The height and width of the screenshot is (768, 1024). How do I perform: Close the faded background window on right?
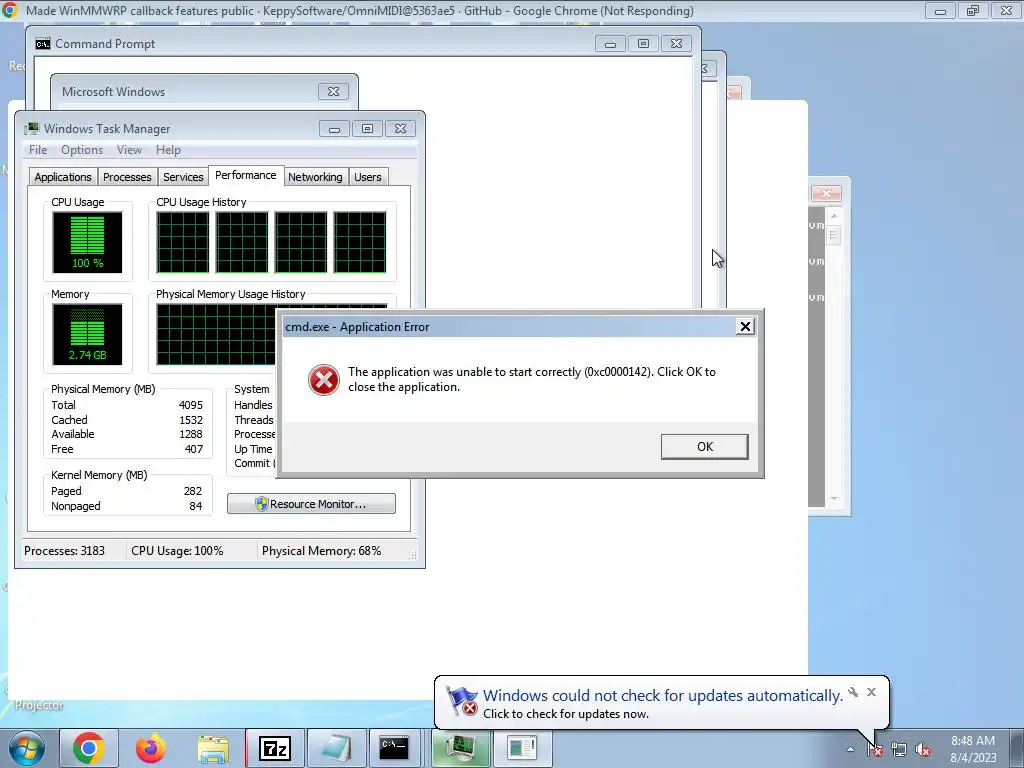coord(826,193)
